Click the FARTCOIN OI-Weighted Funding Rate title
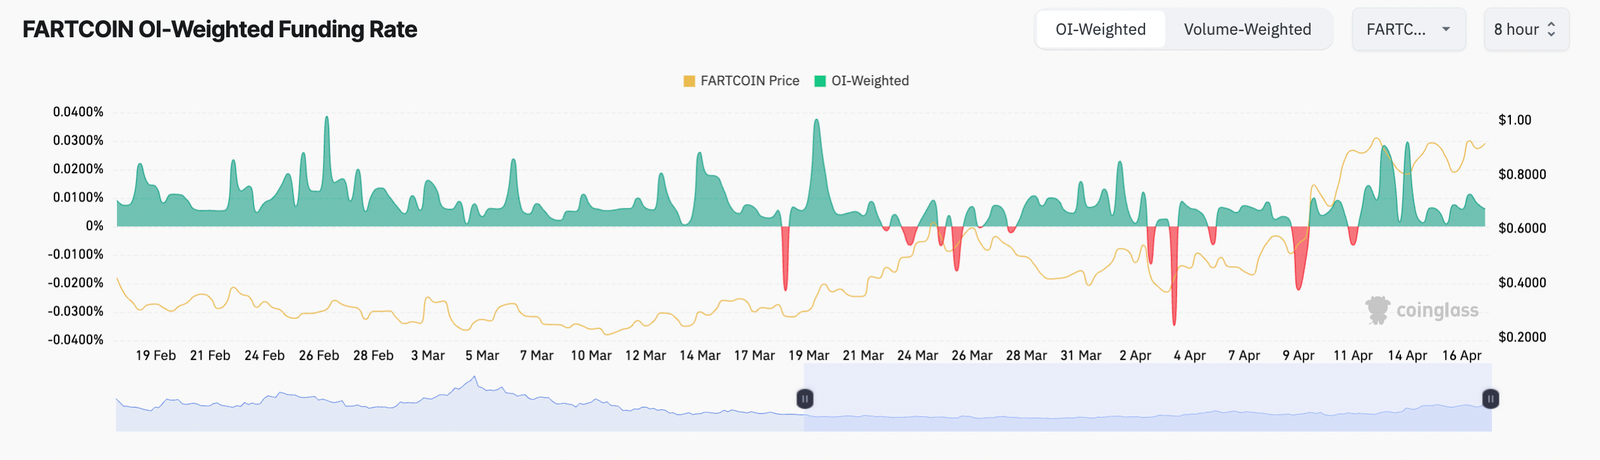Screen dimensions: 1600x460 (220, 29)
